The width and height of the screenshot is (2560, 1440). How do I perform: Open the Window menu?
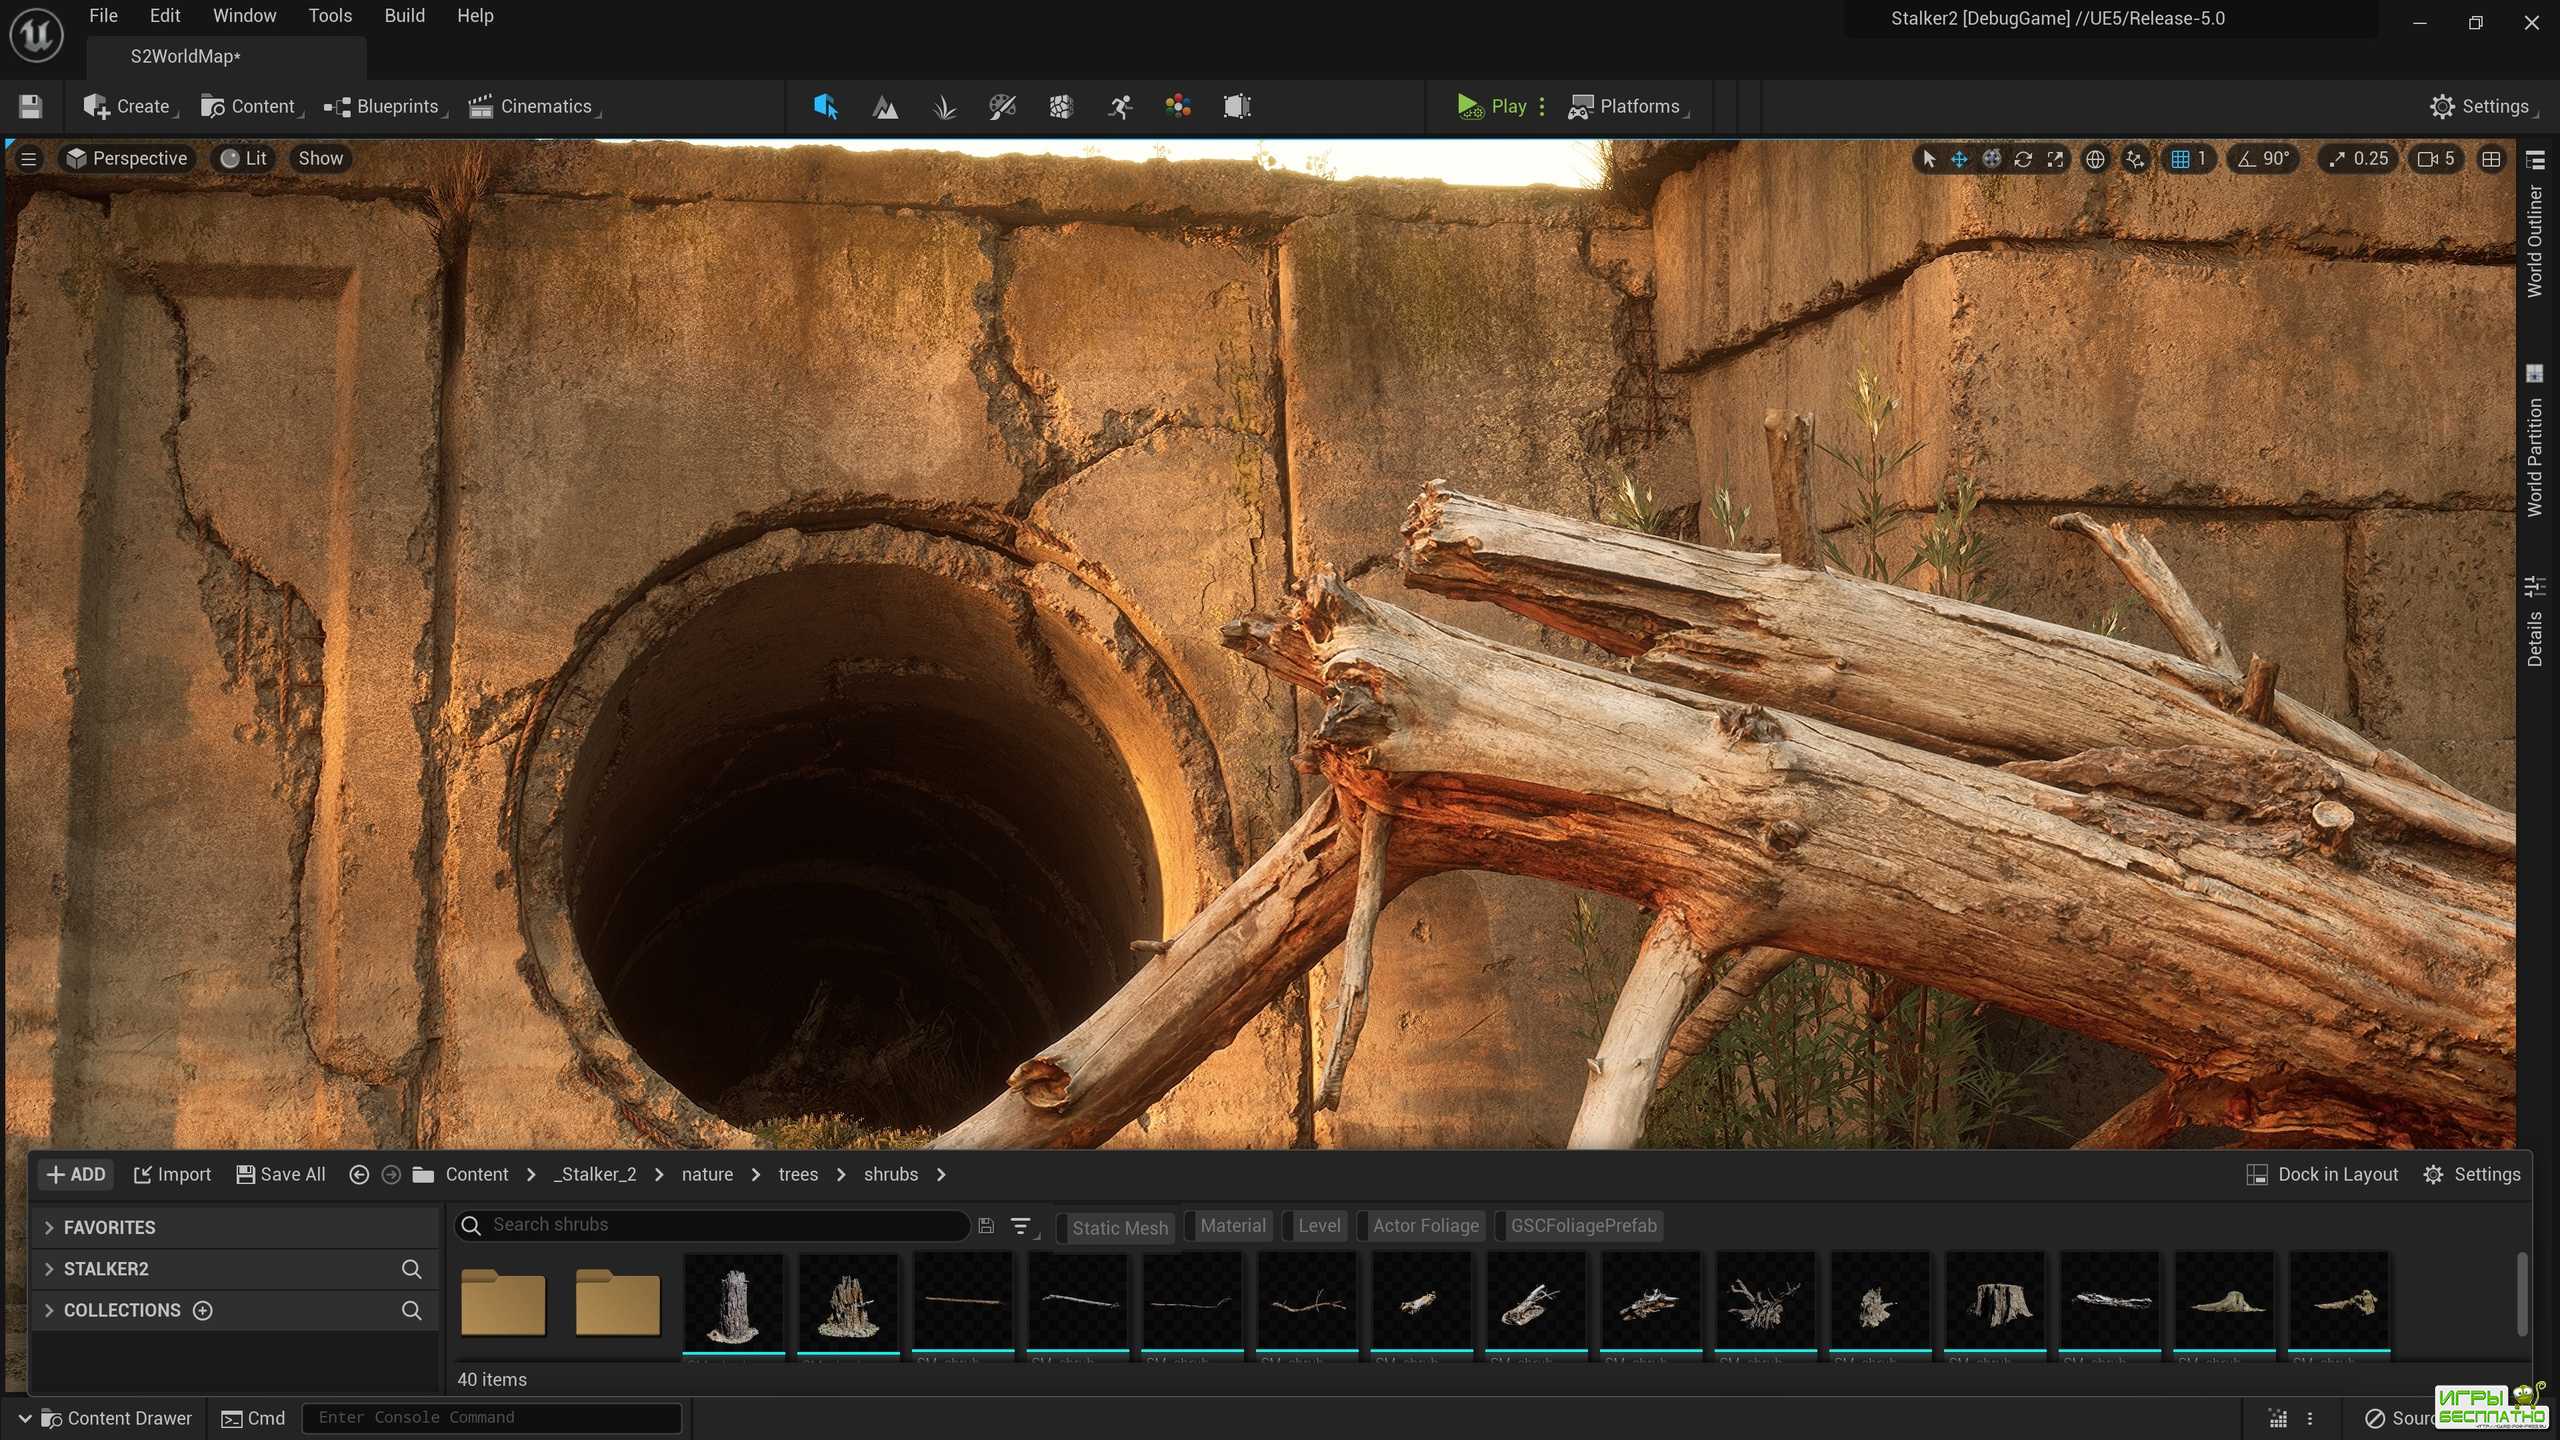click(x=244, y=16)
